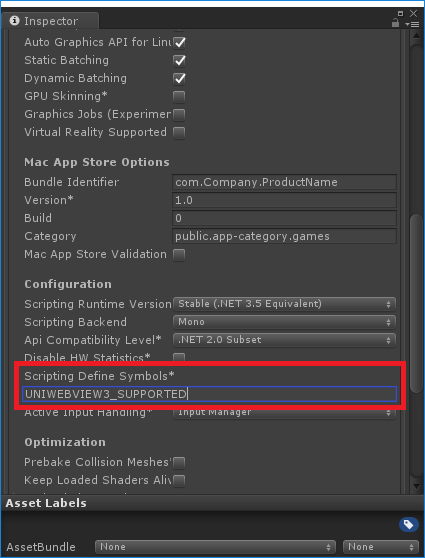Click the Scripting Define Symbols label
The image size is (425, 558).
[100, 376]
